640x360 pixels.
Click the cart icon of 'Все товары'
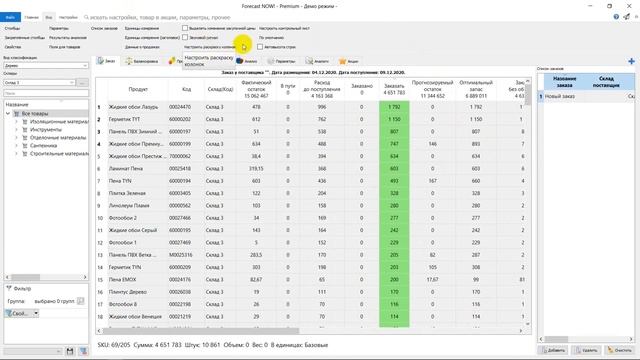17,113
